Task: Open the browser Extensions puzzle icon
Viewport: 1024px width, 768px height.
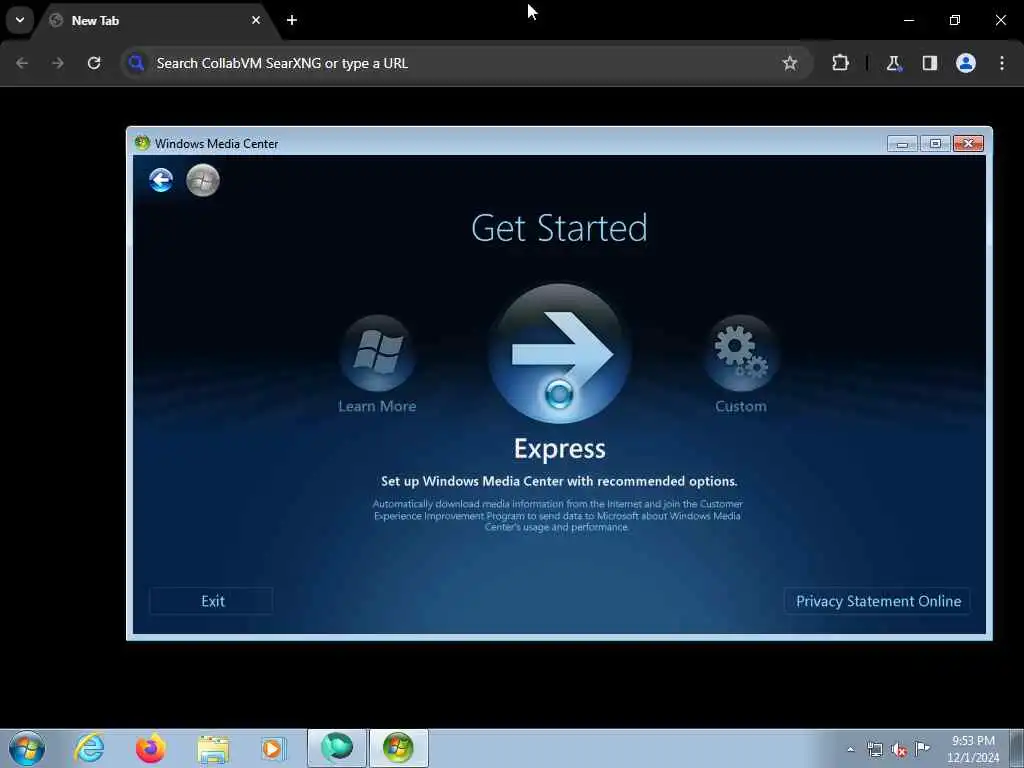Action: point(840,63)
